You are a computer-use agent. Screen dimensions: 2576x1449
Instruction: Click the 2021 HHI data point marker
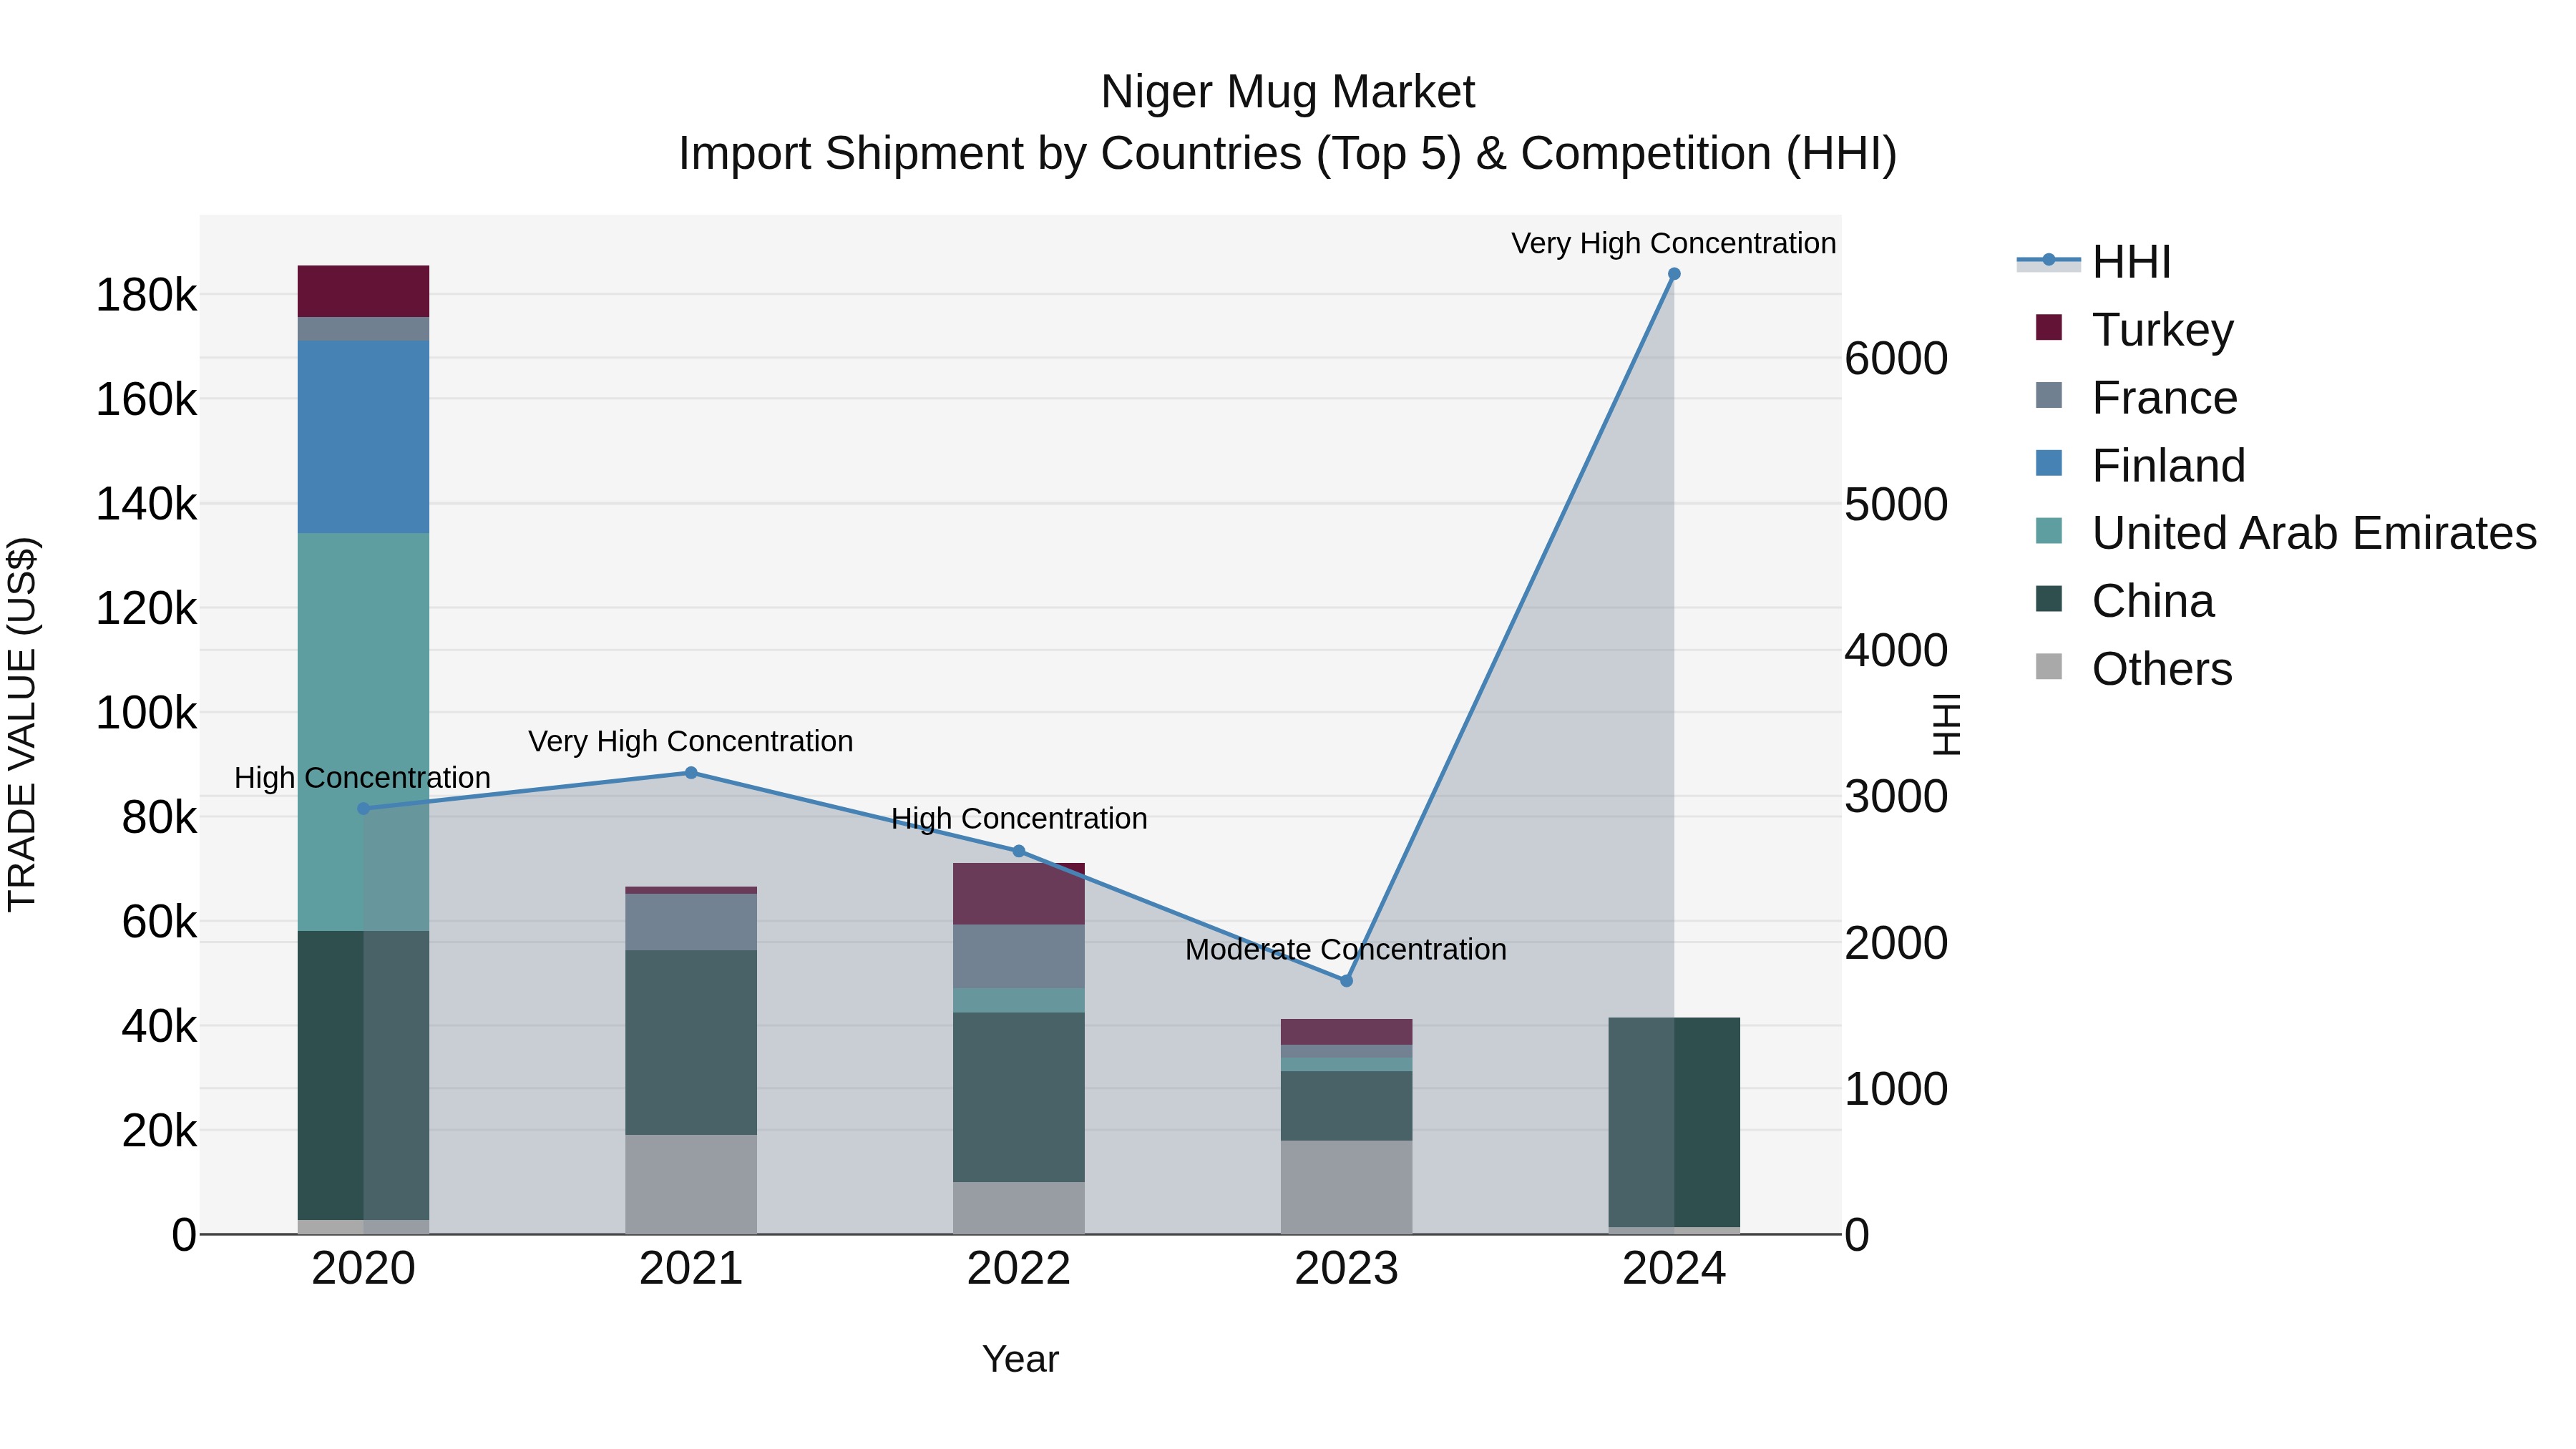pos(691,772)
